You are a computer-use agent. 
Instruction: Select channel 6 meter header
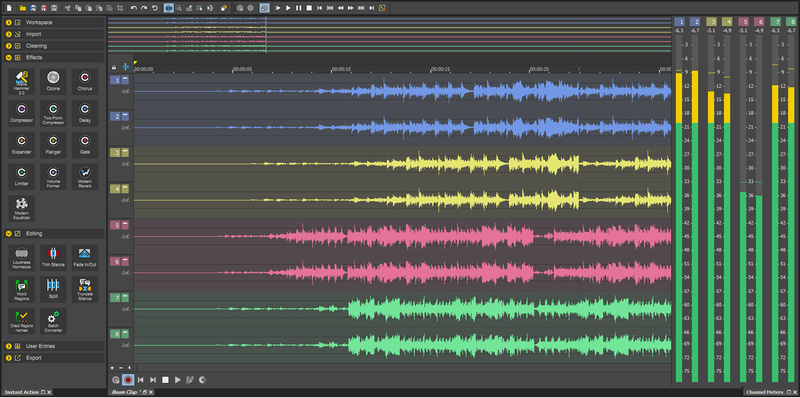pos(759,21)
